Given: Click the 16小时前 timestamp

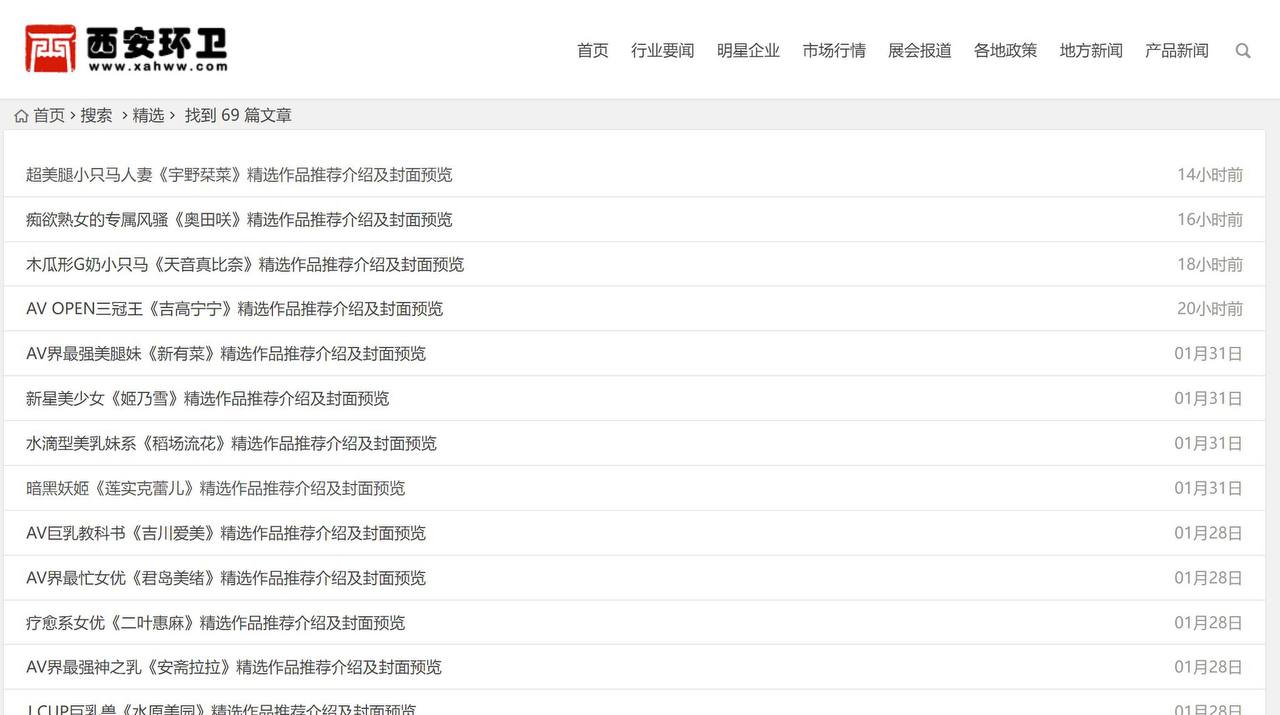Looking at the screenshot, I should (1210, 220).
